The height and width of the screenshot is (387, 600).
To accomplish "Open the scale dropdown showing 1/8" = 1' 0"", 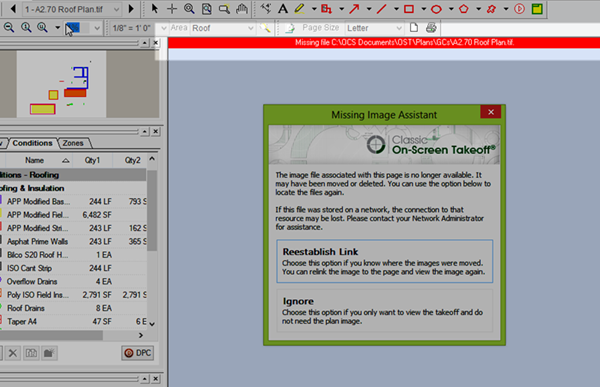I will [x=139, y=28].
